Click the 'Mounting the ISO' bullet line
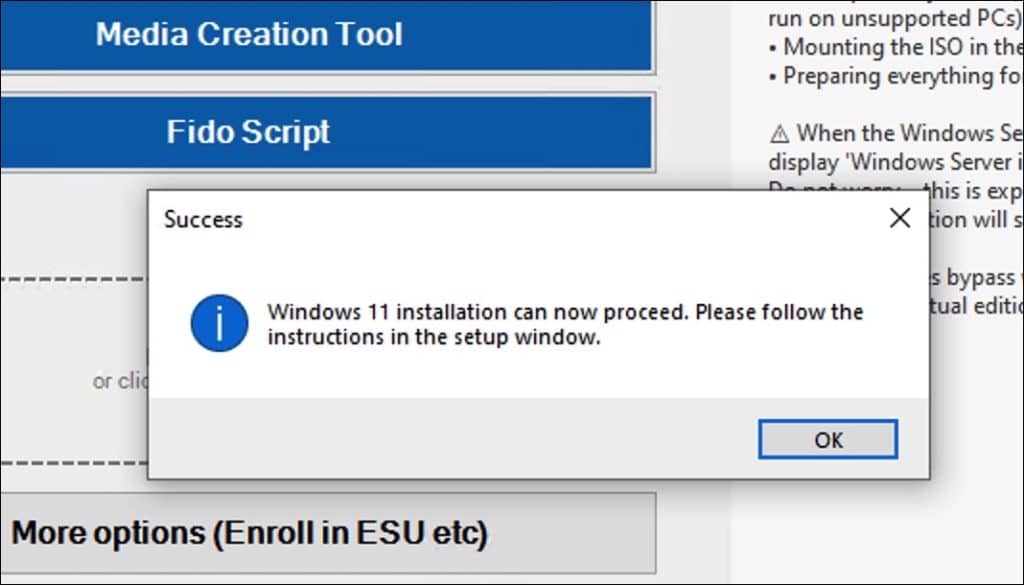This screenshot has width=1024, height=585. tap(896, 47)
